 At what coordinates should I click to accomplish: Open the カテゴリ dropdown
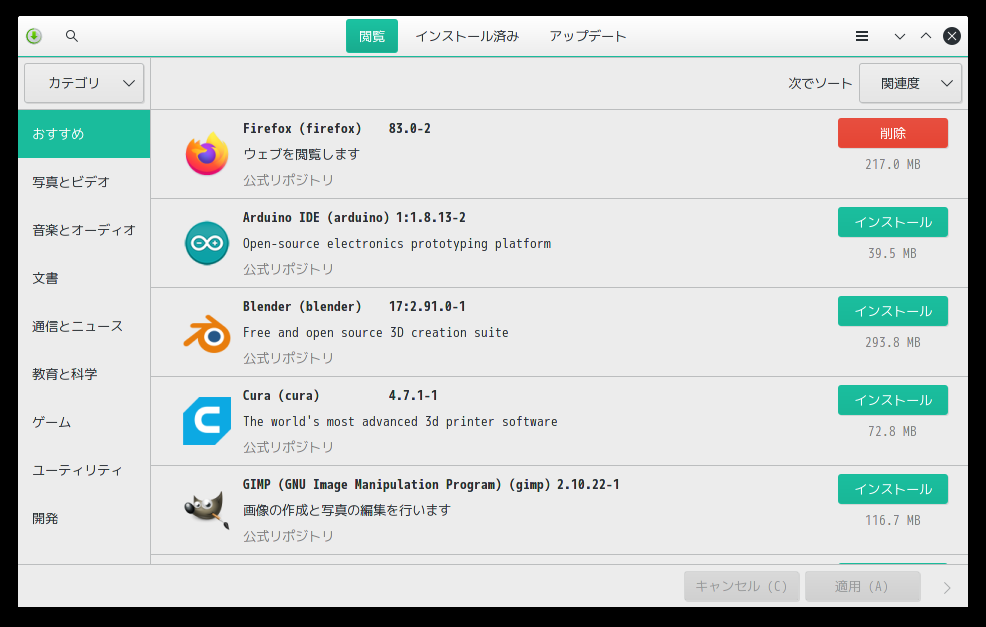pyautogui.click(x=84, y=83)
